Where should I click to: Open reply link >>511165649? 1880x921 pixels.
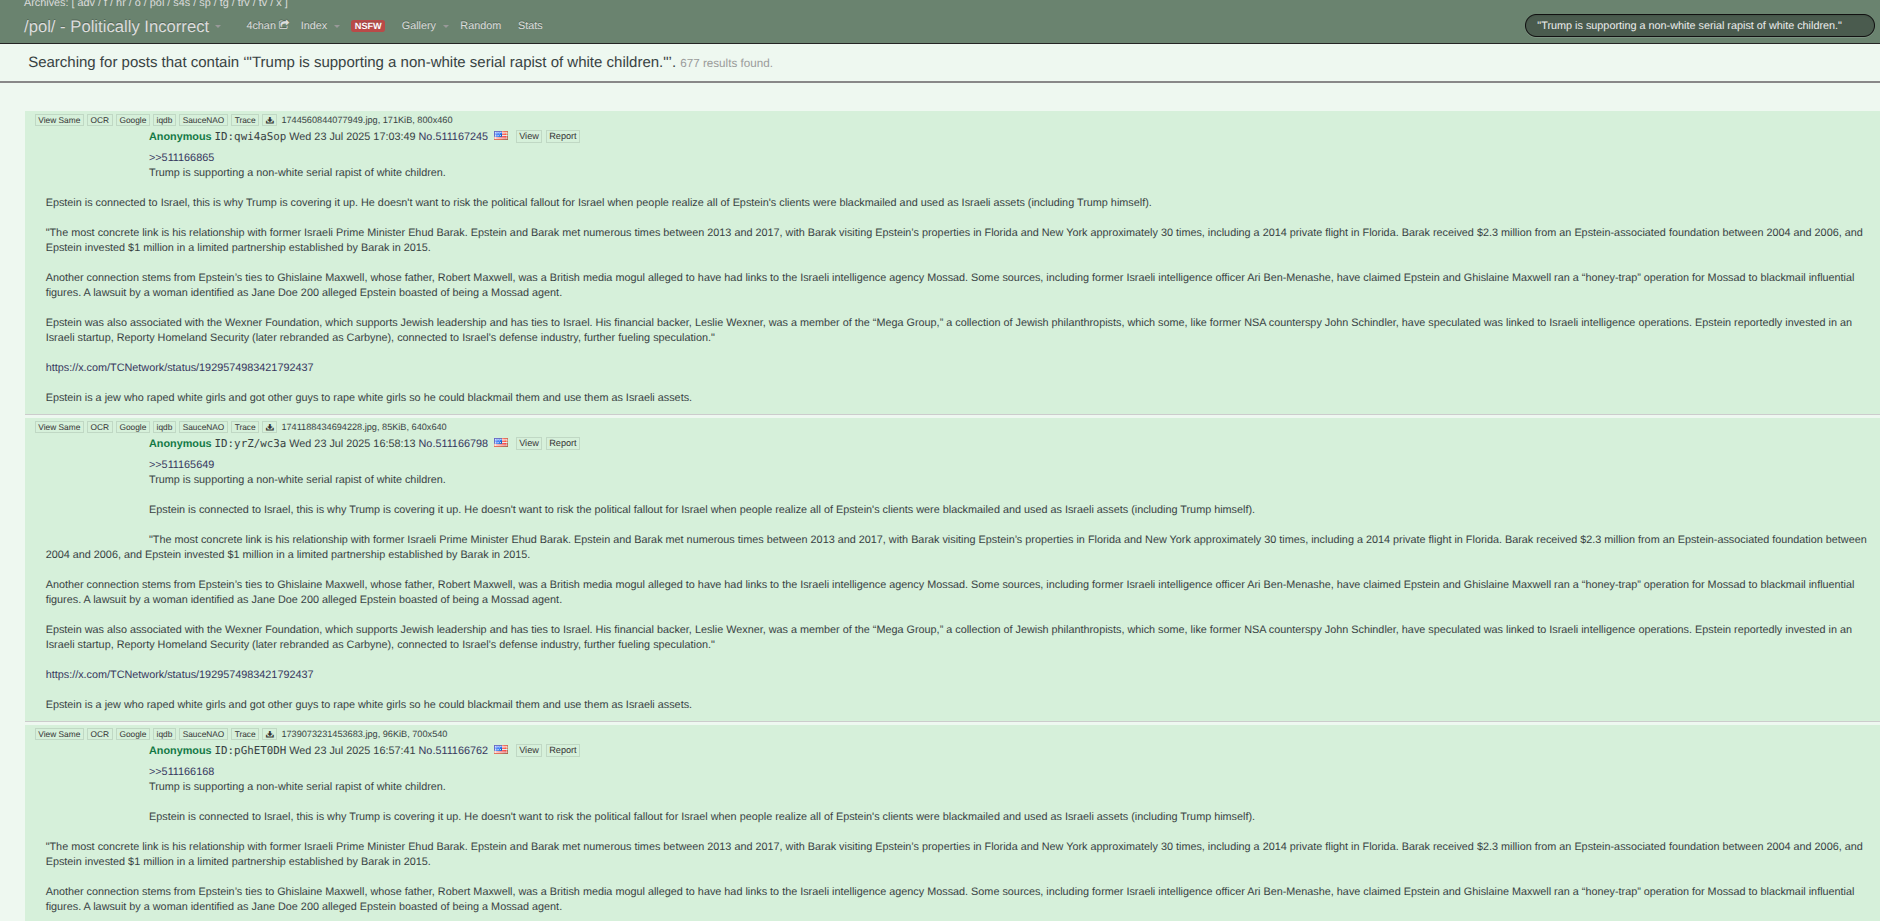click(181, 464)
